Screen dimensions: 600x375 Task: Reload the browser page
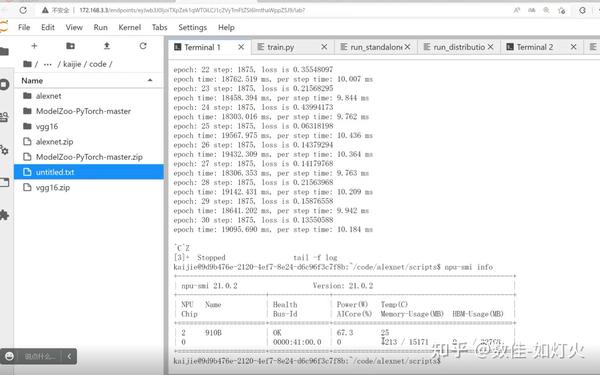click(23, 10)
